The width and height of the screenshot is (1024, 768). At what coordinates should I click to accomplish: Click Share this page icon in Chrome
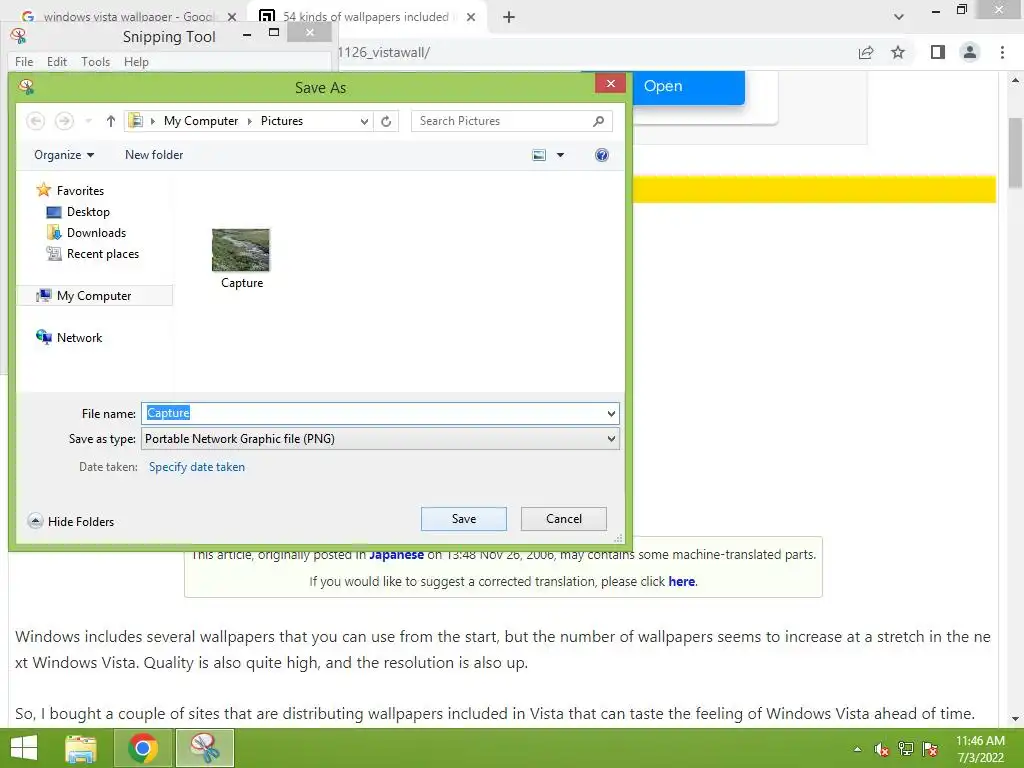coord(866,52)
